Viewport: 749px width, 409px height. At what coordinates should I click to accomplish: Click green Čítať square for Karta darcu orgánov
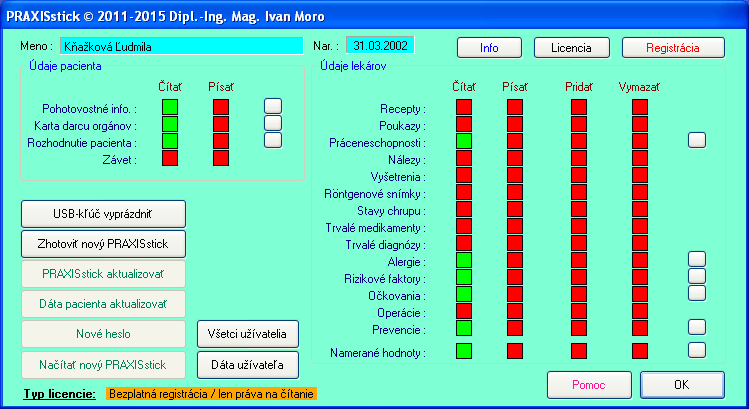pyautogui.click(x=170, y=124)
